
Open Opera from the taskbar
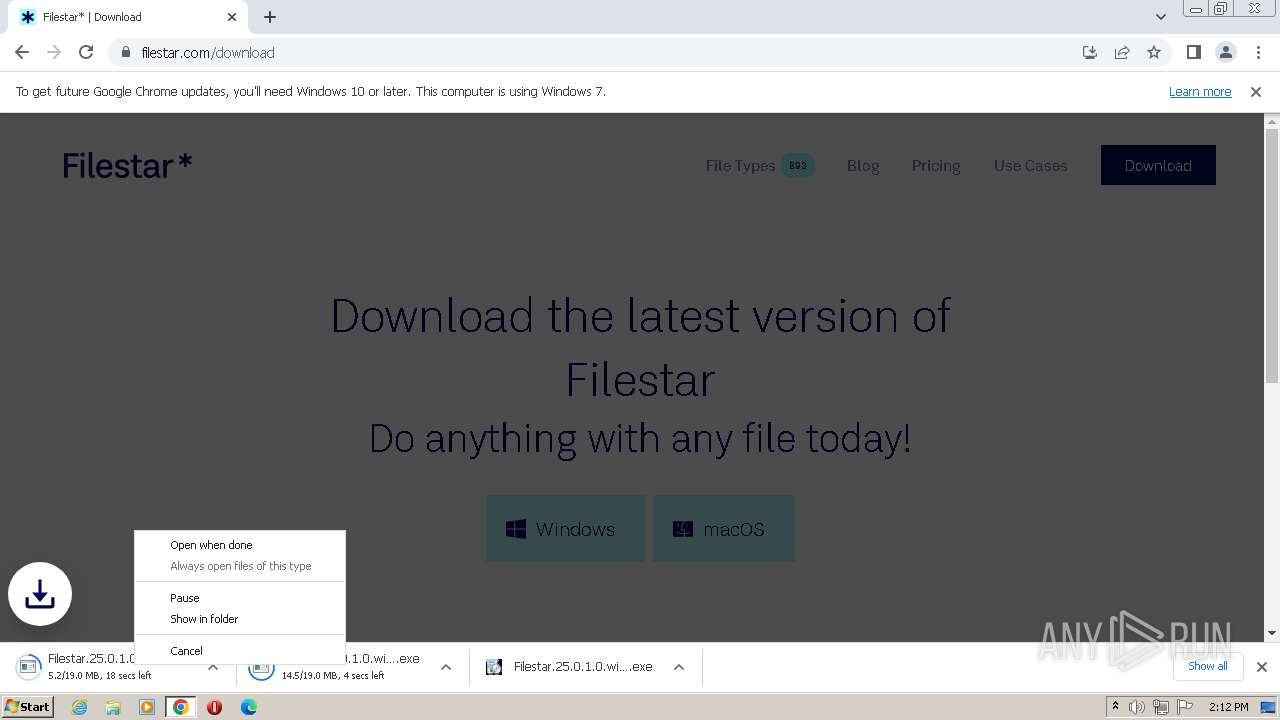point(214,707)
